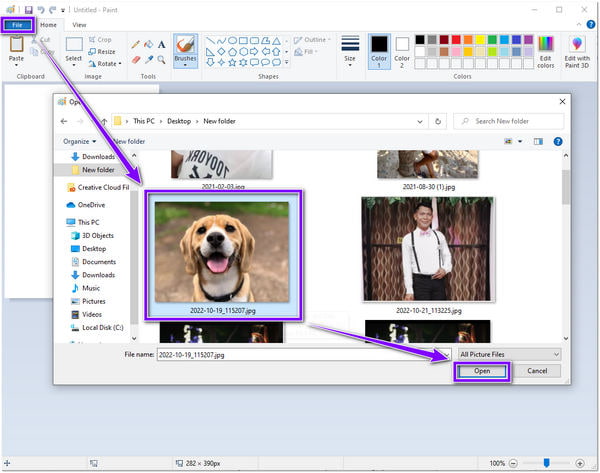This screenshot has height=473, width=600.
Task: Expand the Shapes gallery more arrow
Action: pyautogui.click(x=287, y=62)
